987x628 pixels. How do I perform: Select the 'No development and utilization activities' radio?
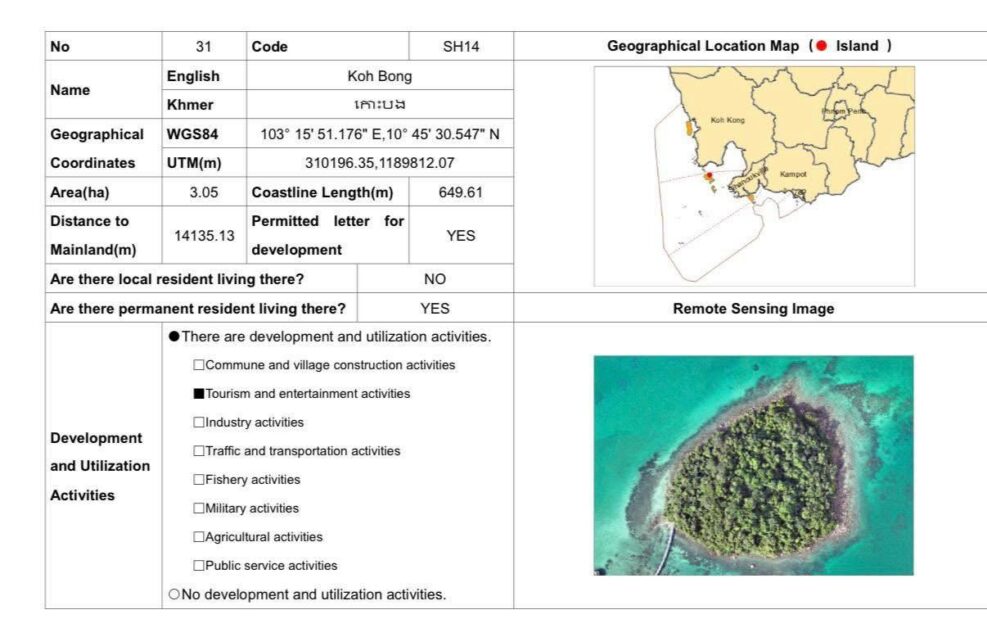(x=174, y=594)
